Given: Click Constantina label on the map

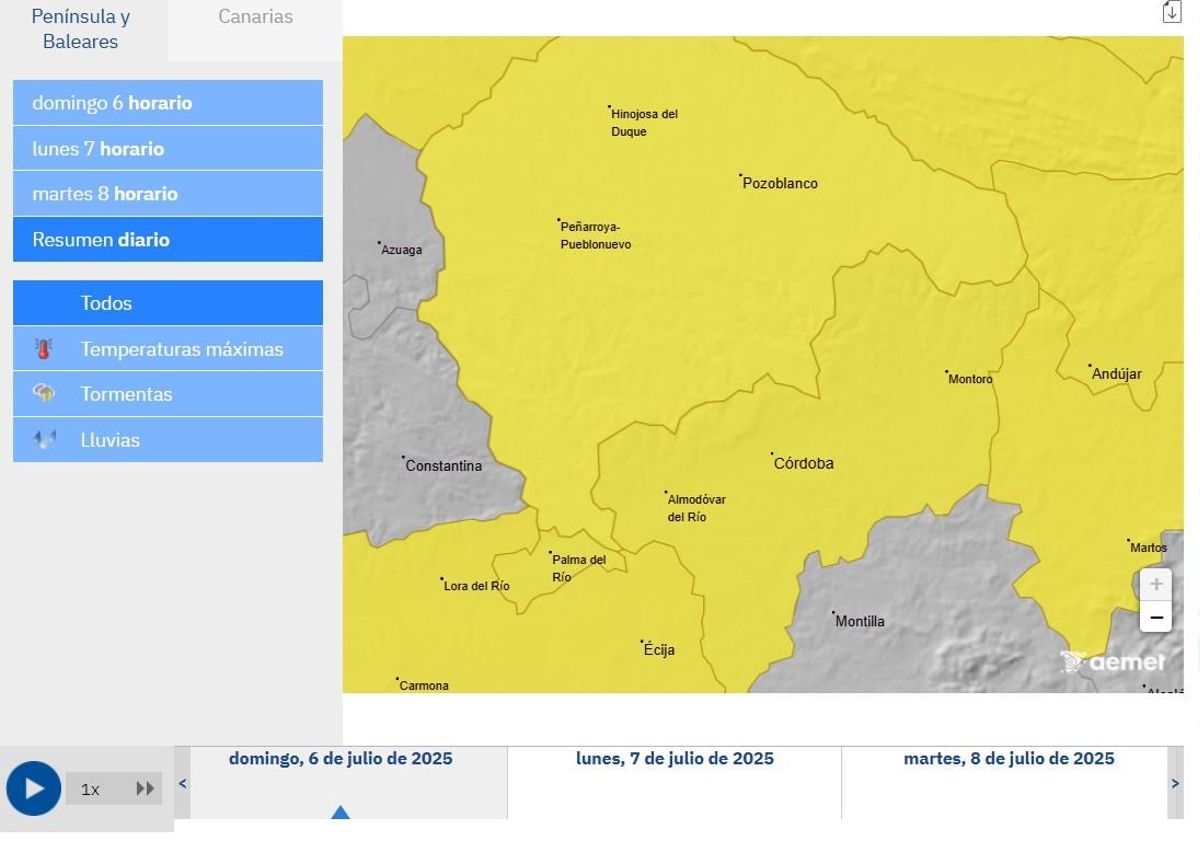Looking at the screenshot, I should click(443, 466).
